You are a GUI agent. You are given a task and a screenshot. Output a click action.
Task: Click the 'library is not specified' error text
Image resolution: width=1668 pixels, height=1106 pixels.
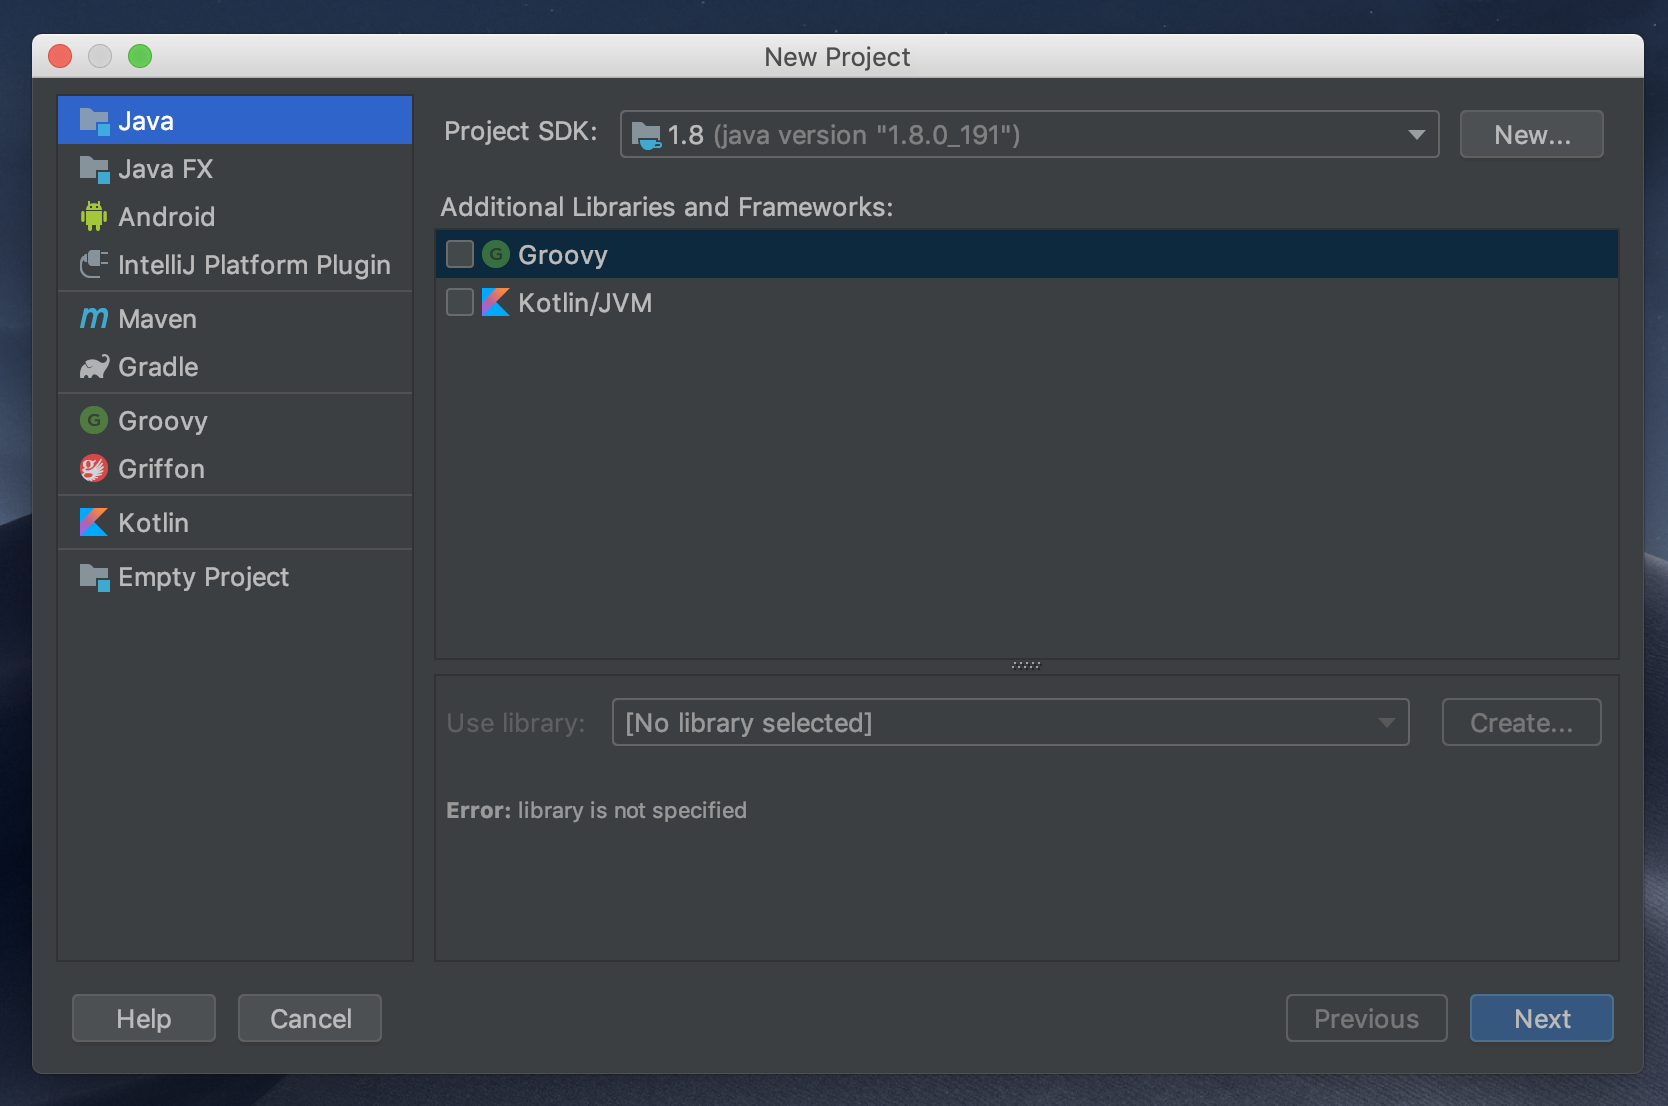[x=632, y=810]
